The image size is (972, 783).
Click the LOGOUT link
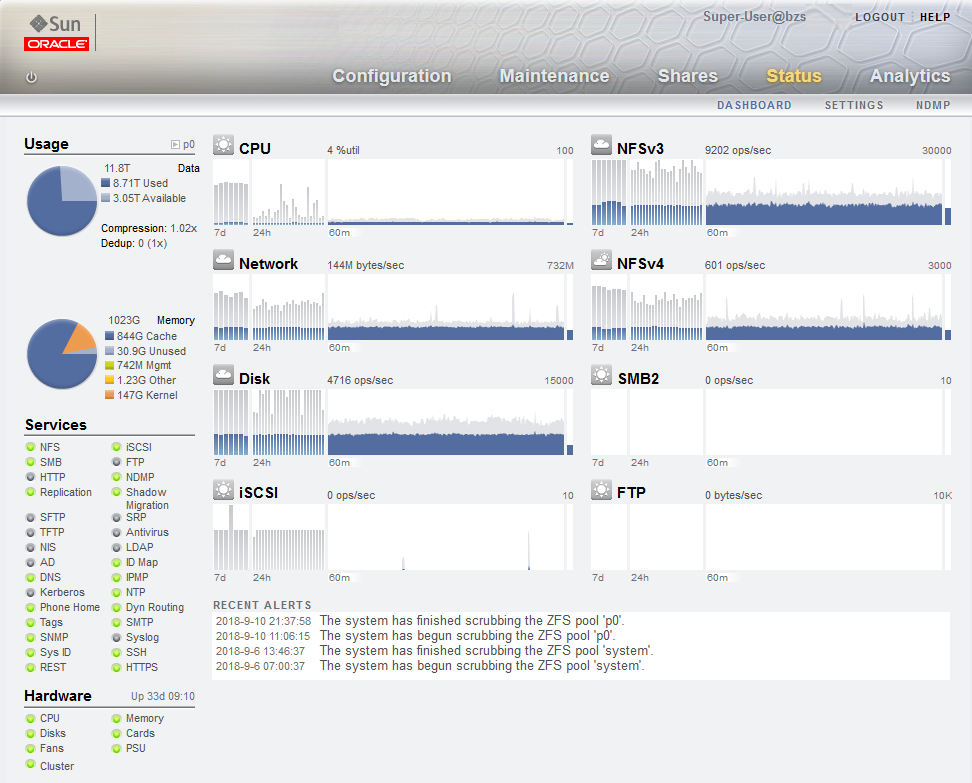tap(880, 17)
